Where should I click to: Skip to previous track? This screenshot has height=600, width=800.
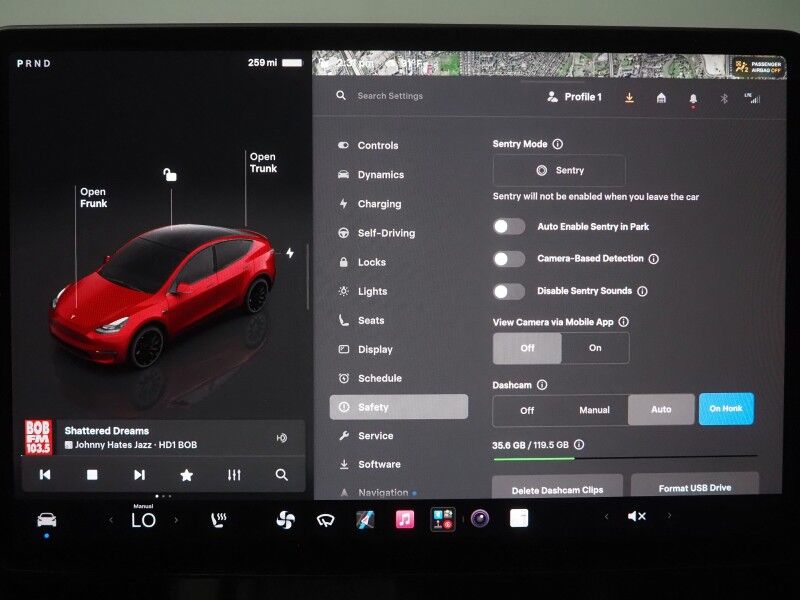point(45,475)
